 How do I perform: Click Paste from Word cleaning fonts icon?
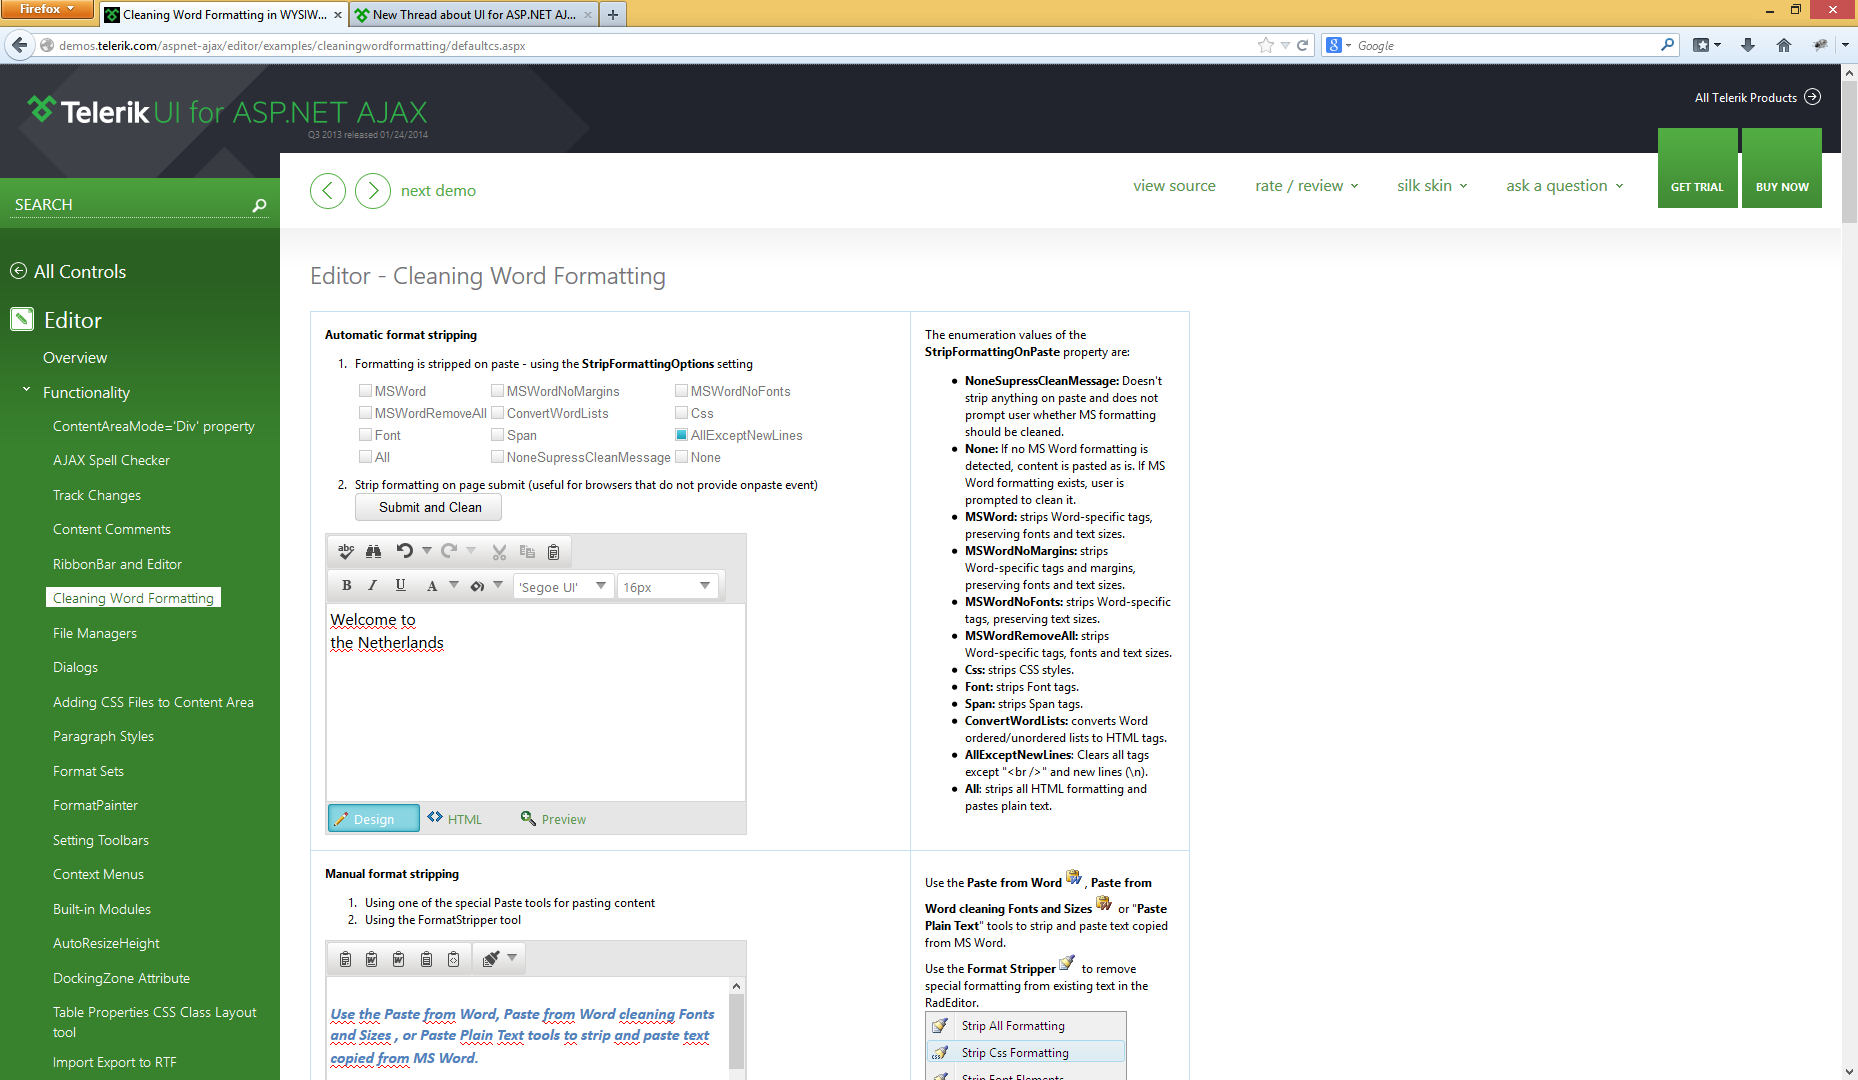398,959
